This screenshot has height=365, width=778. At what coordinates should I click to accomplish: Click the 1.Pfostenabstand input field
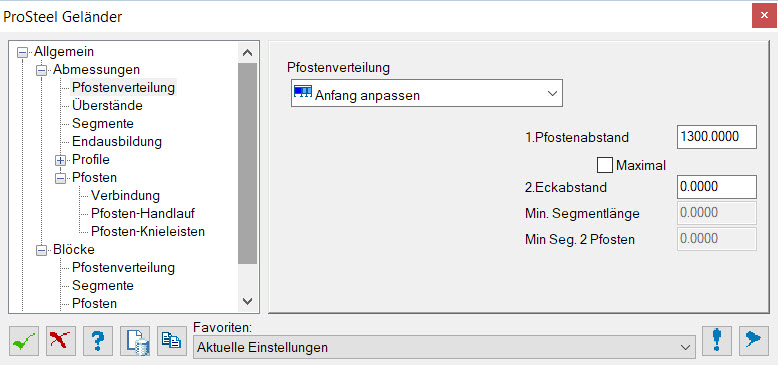click(716, 137)
